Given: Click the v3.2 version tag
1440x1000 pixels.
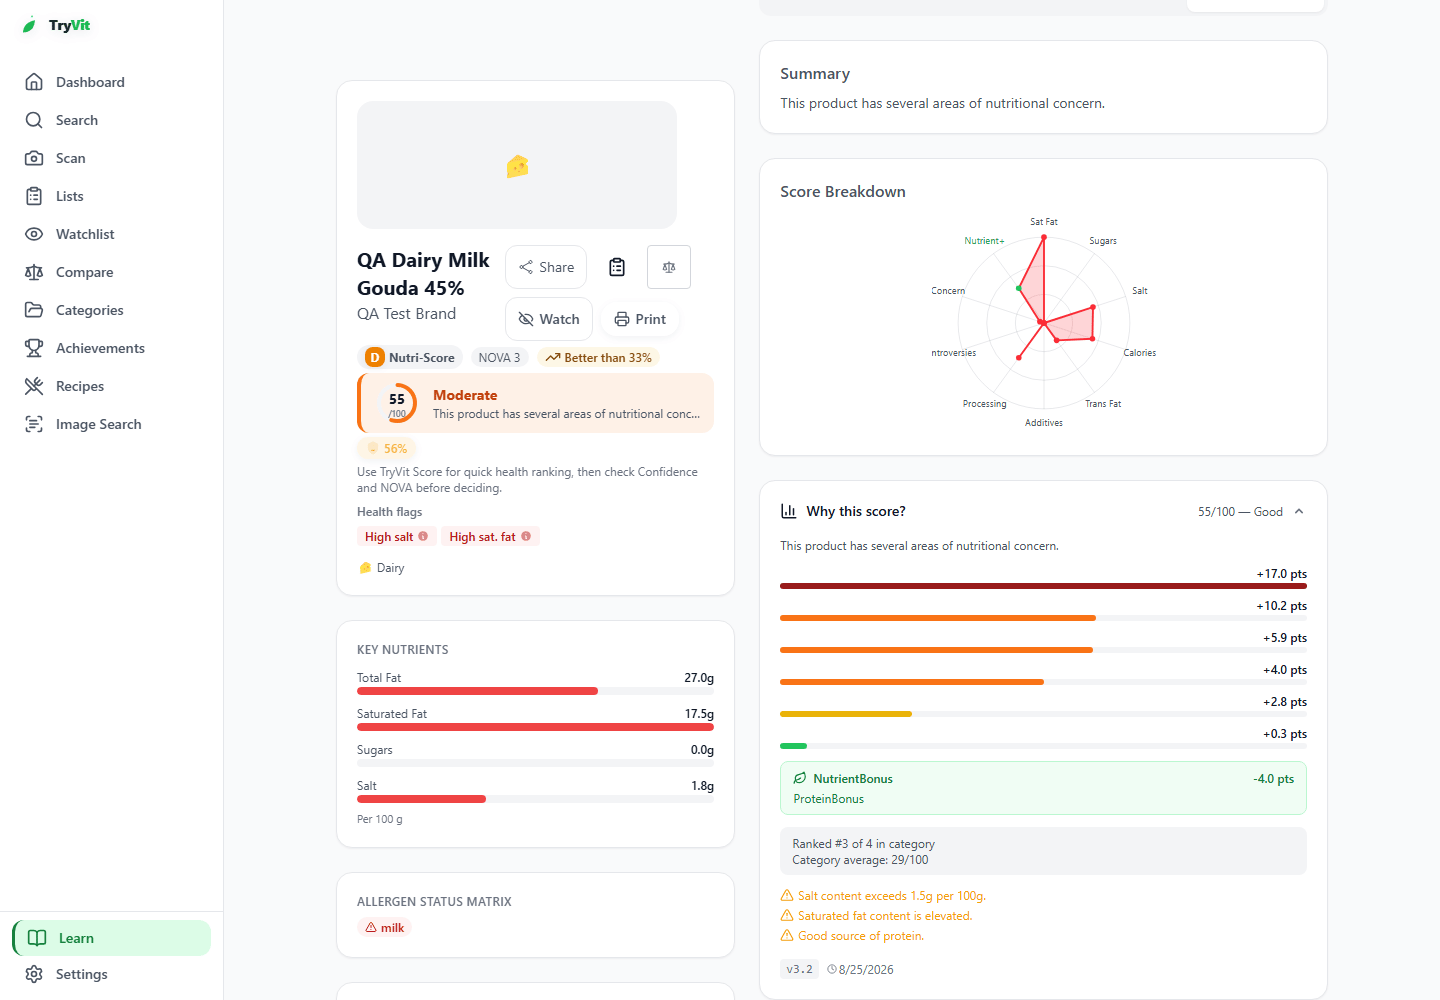Looking at the screenshot, I should click(800, 969).
